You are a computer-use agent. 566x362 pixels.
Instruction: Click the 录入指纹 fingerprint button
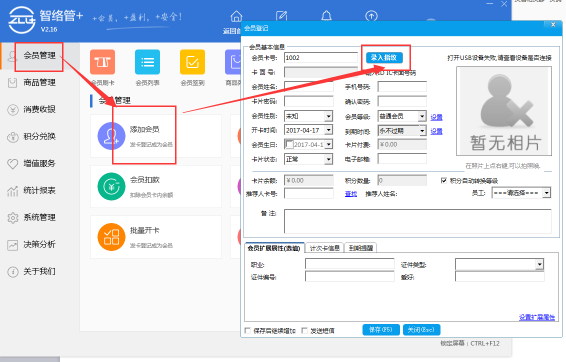pyautogui.click(x=384, y=57)
